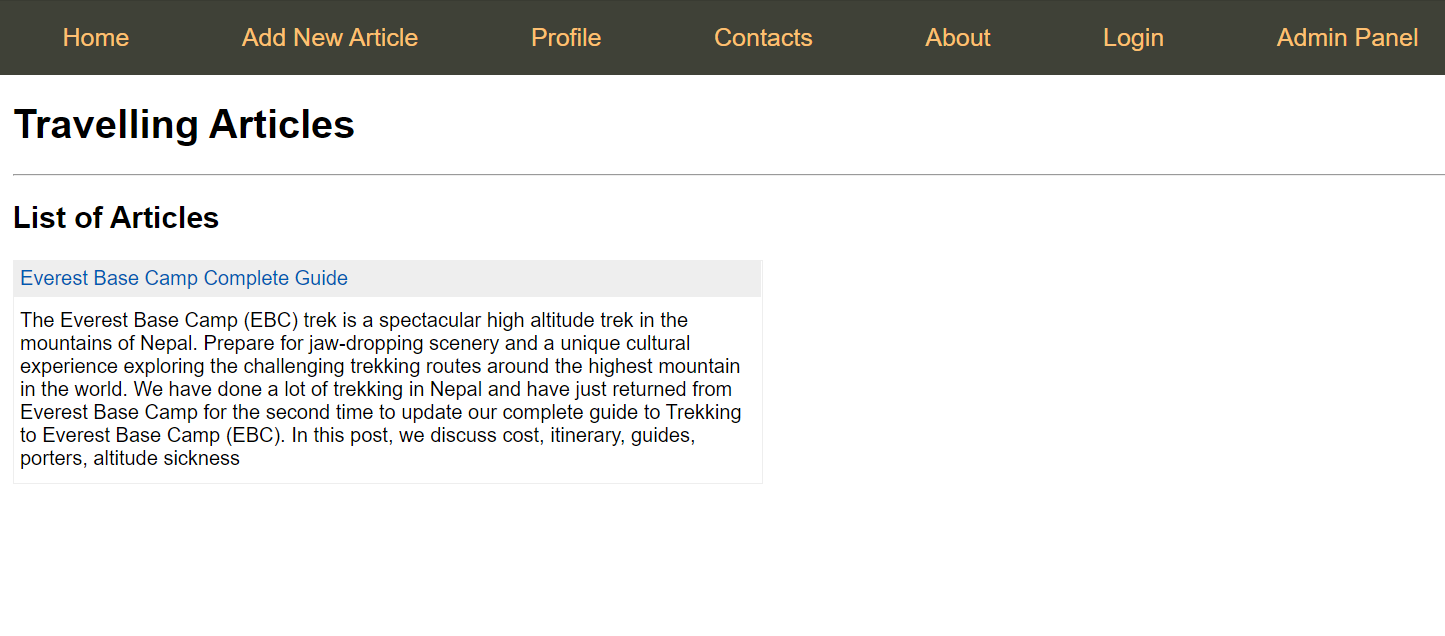Click the Travelling Articles main heading
Image resolution: width=1445 pixels, height=636 pixels.
pos(184,125)
